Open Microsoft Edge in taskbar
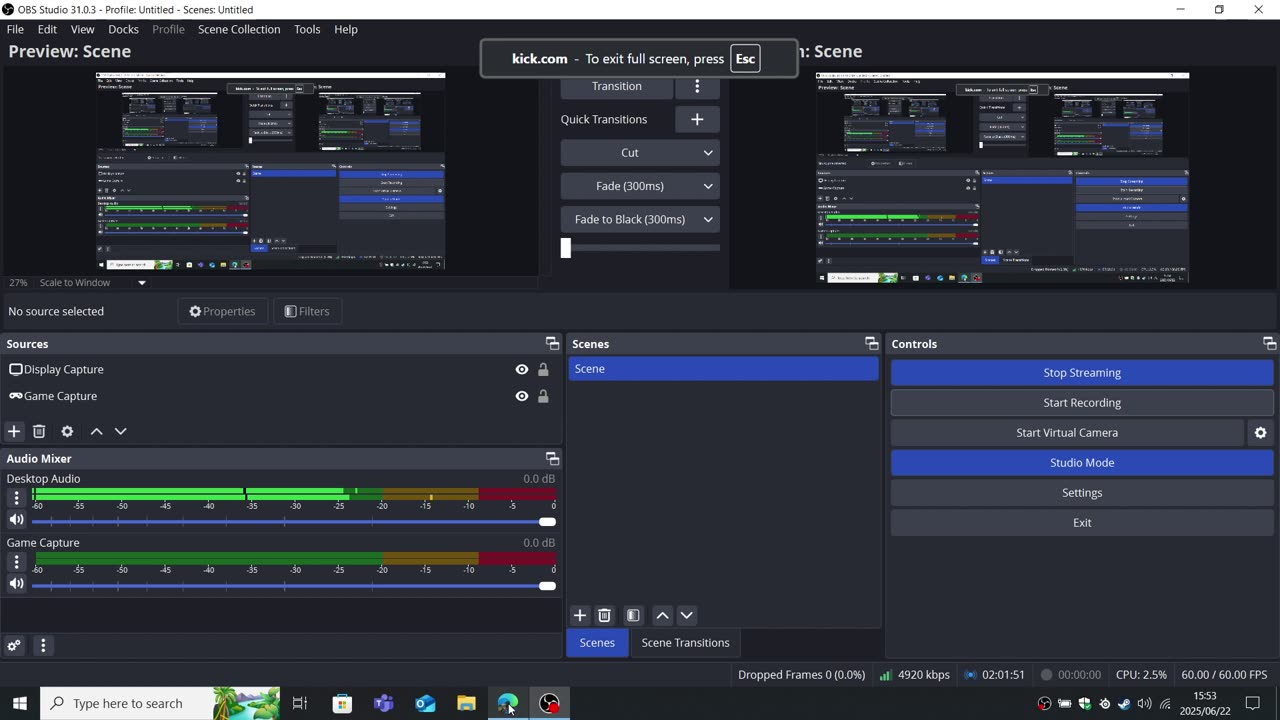This screenshot has width=1280, height=720. (x=508, y=703)
